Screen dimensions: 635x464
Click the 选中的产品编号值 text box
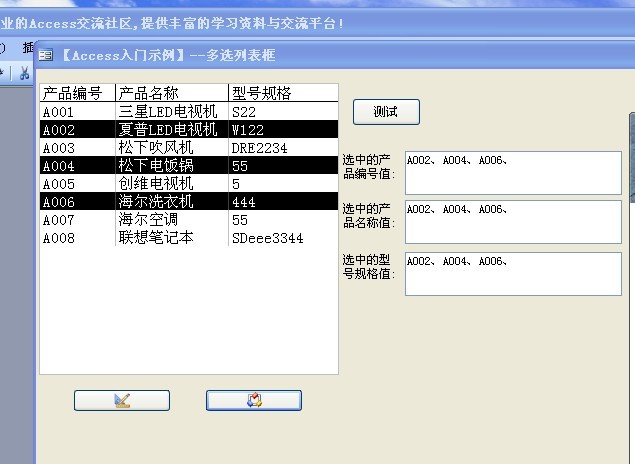pyautogui.click(x=512, y=172)
